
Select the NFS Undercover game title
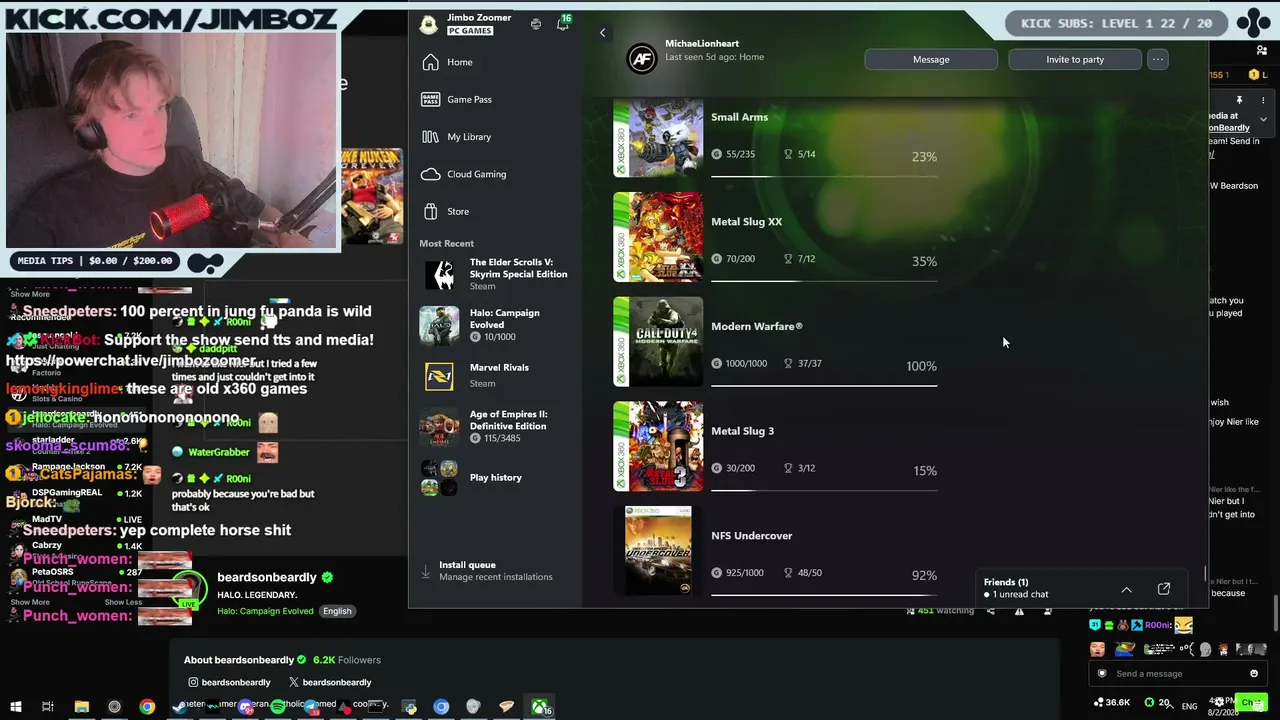[751, 536]
